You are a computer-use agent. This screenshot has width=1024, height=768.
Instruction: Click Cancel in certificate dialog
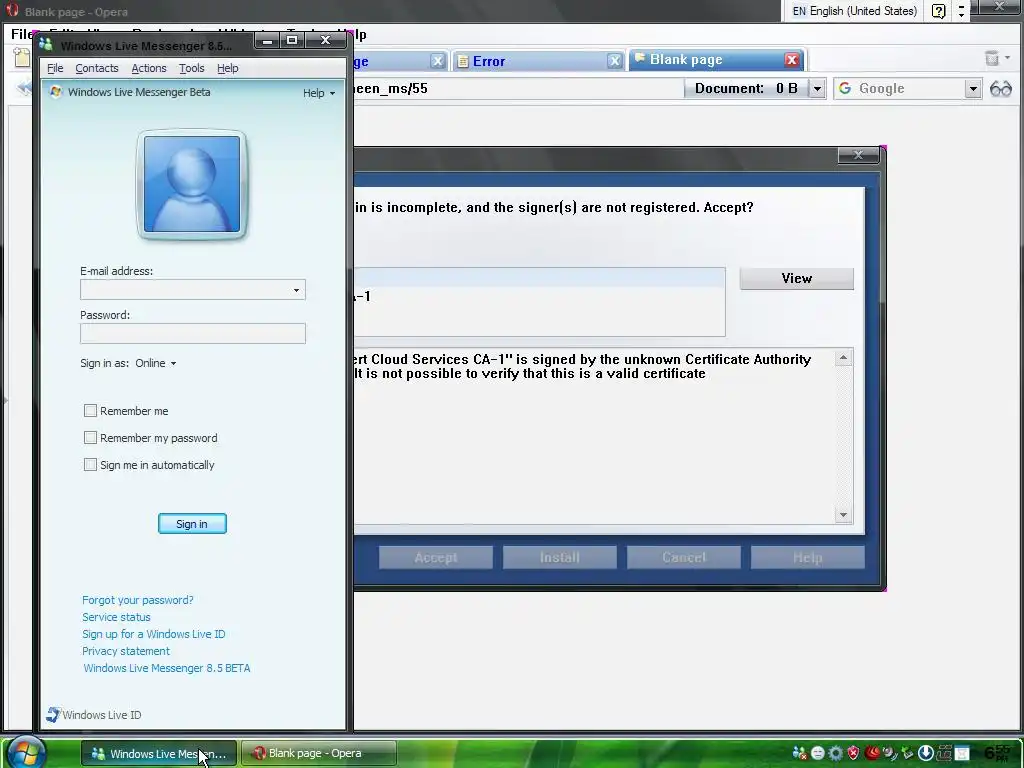(x=684, y=557)
